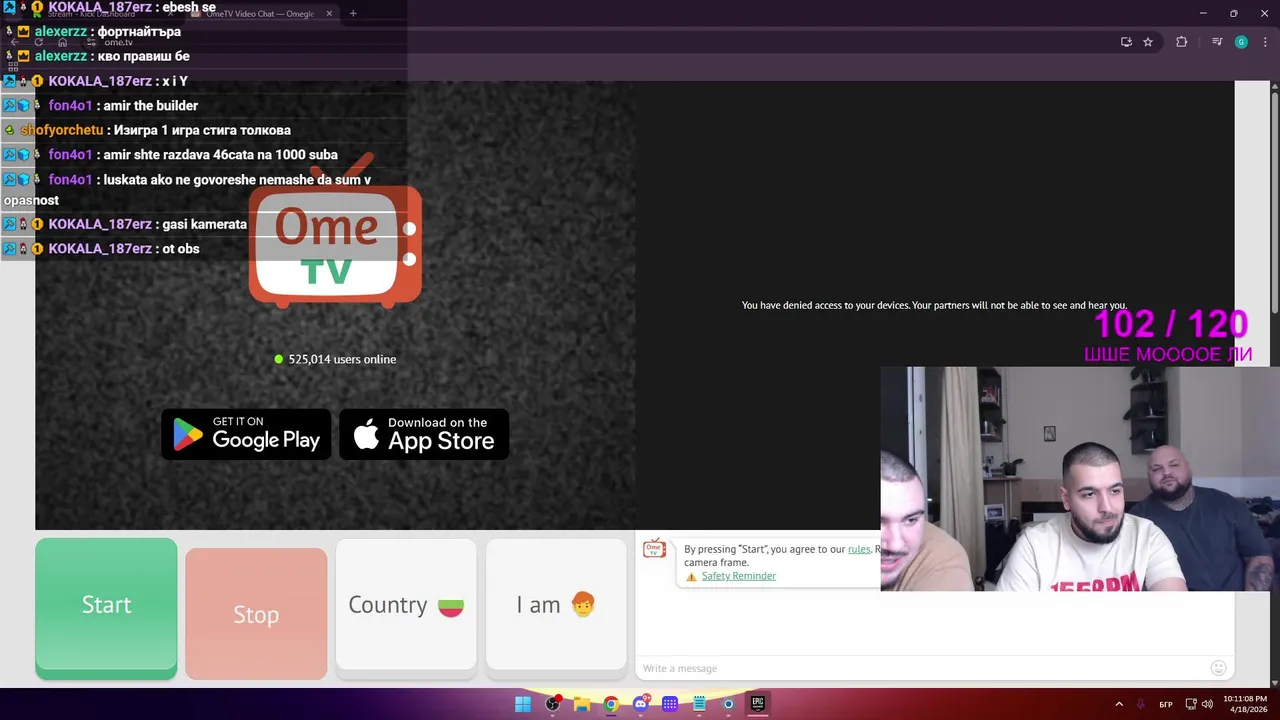
Task: Open the "I am" gender selector
Action: coord(556,605)
